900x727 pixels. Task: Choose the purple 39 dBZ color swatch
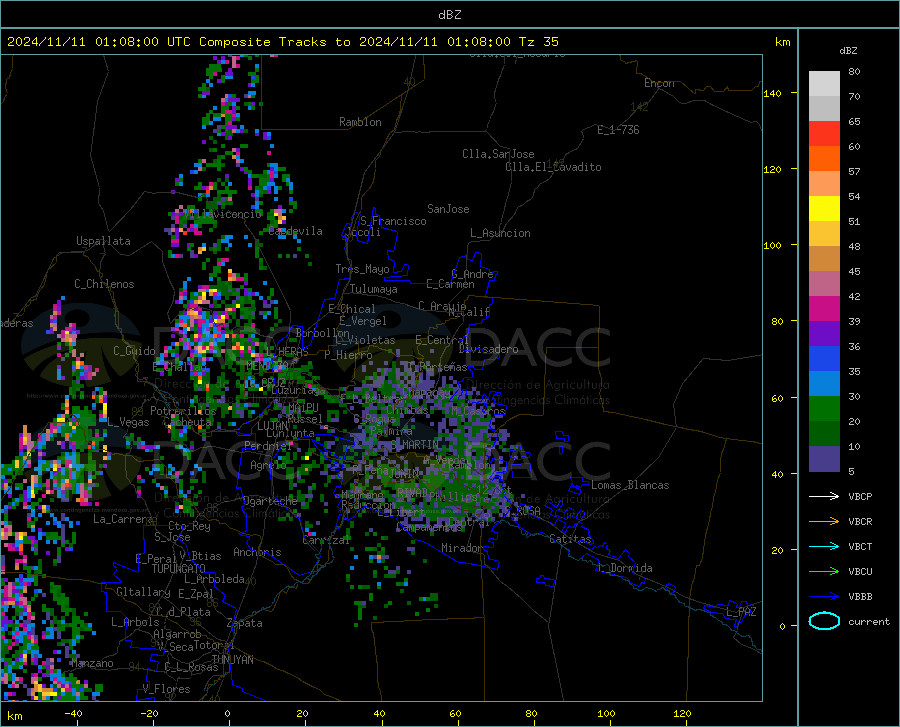824,334
